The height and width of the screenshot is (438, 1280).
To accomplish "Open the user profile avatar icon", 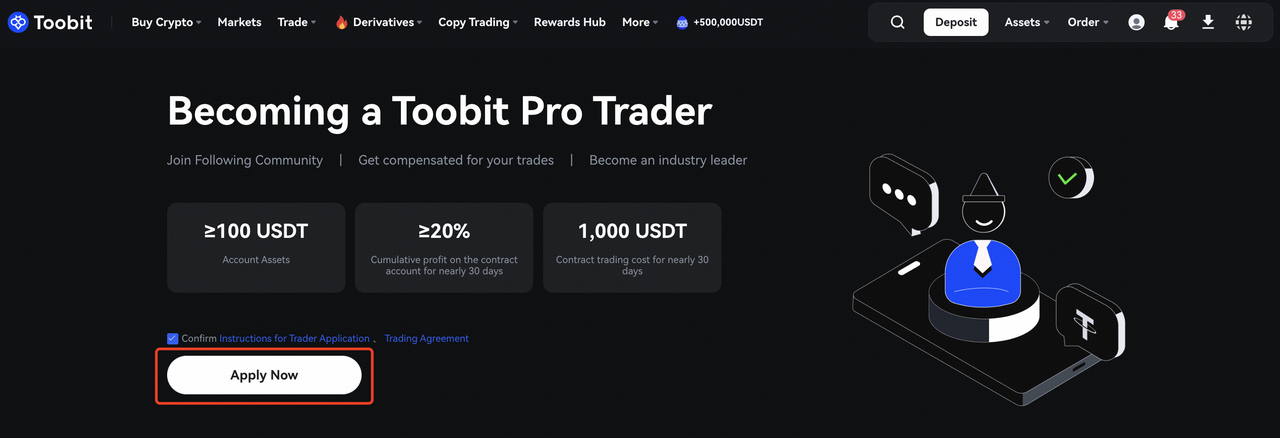I will pyautogui.click(x=1136, y=22).
